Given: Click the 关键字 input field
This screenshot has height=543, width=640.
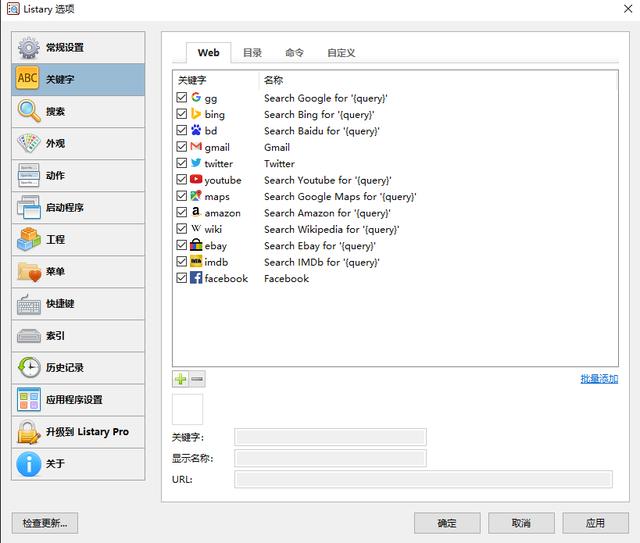Looking at the screenshot, I should tap(330, 437).
